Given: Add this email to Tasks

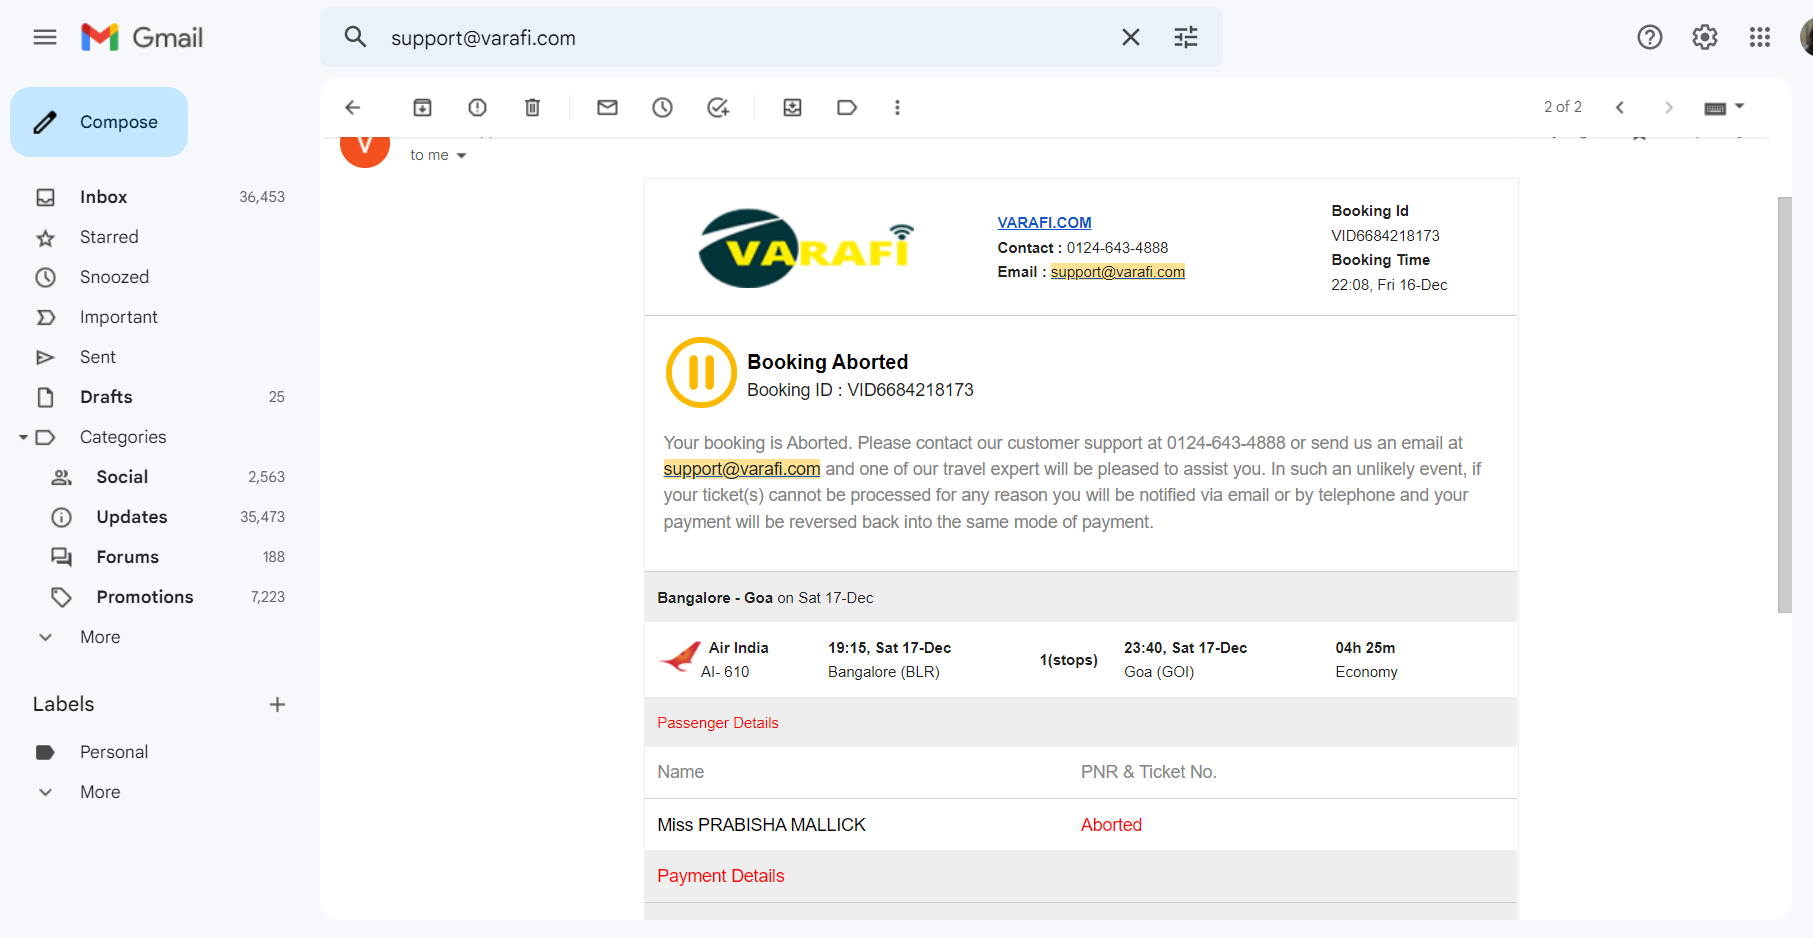Looking at the screenshot, I should [x=717, y=107].
